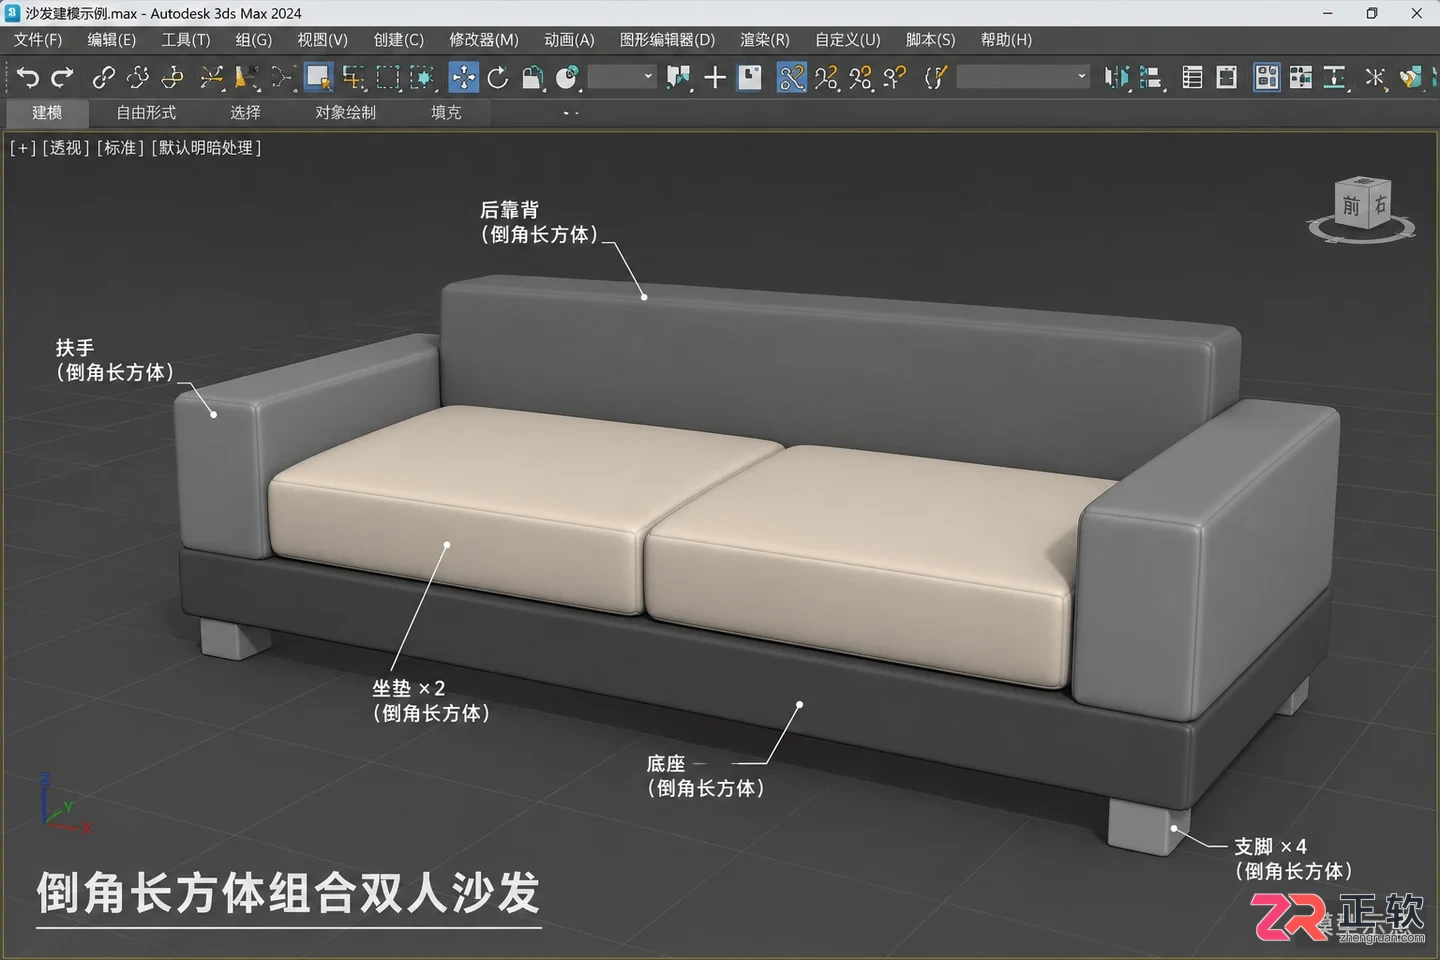Image resolution: width=1440 pixels, height=960 pixels.
Task: Open the Scene Explorer list icon
Action: 1192,77
